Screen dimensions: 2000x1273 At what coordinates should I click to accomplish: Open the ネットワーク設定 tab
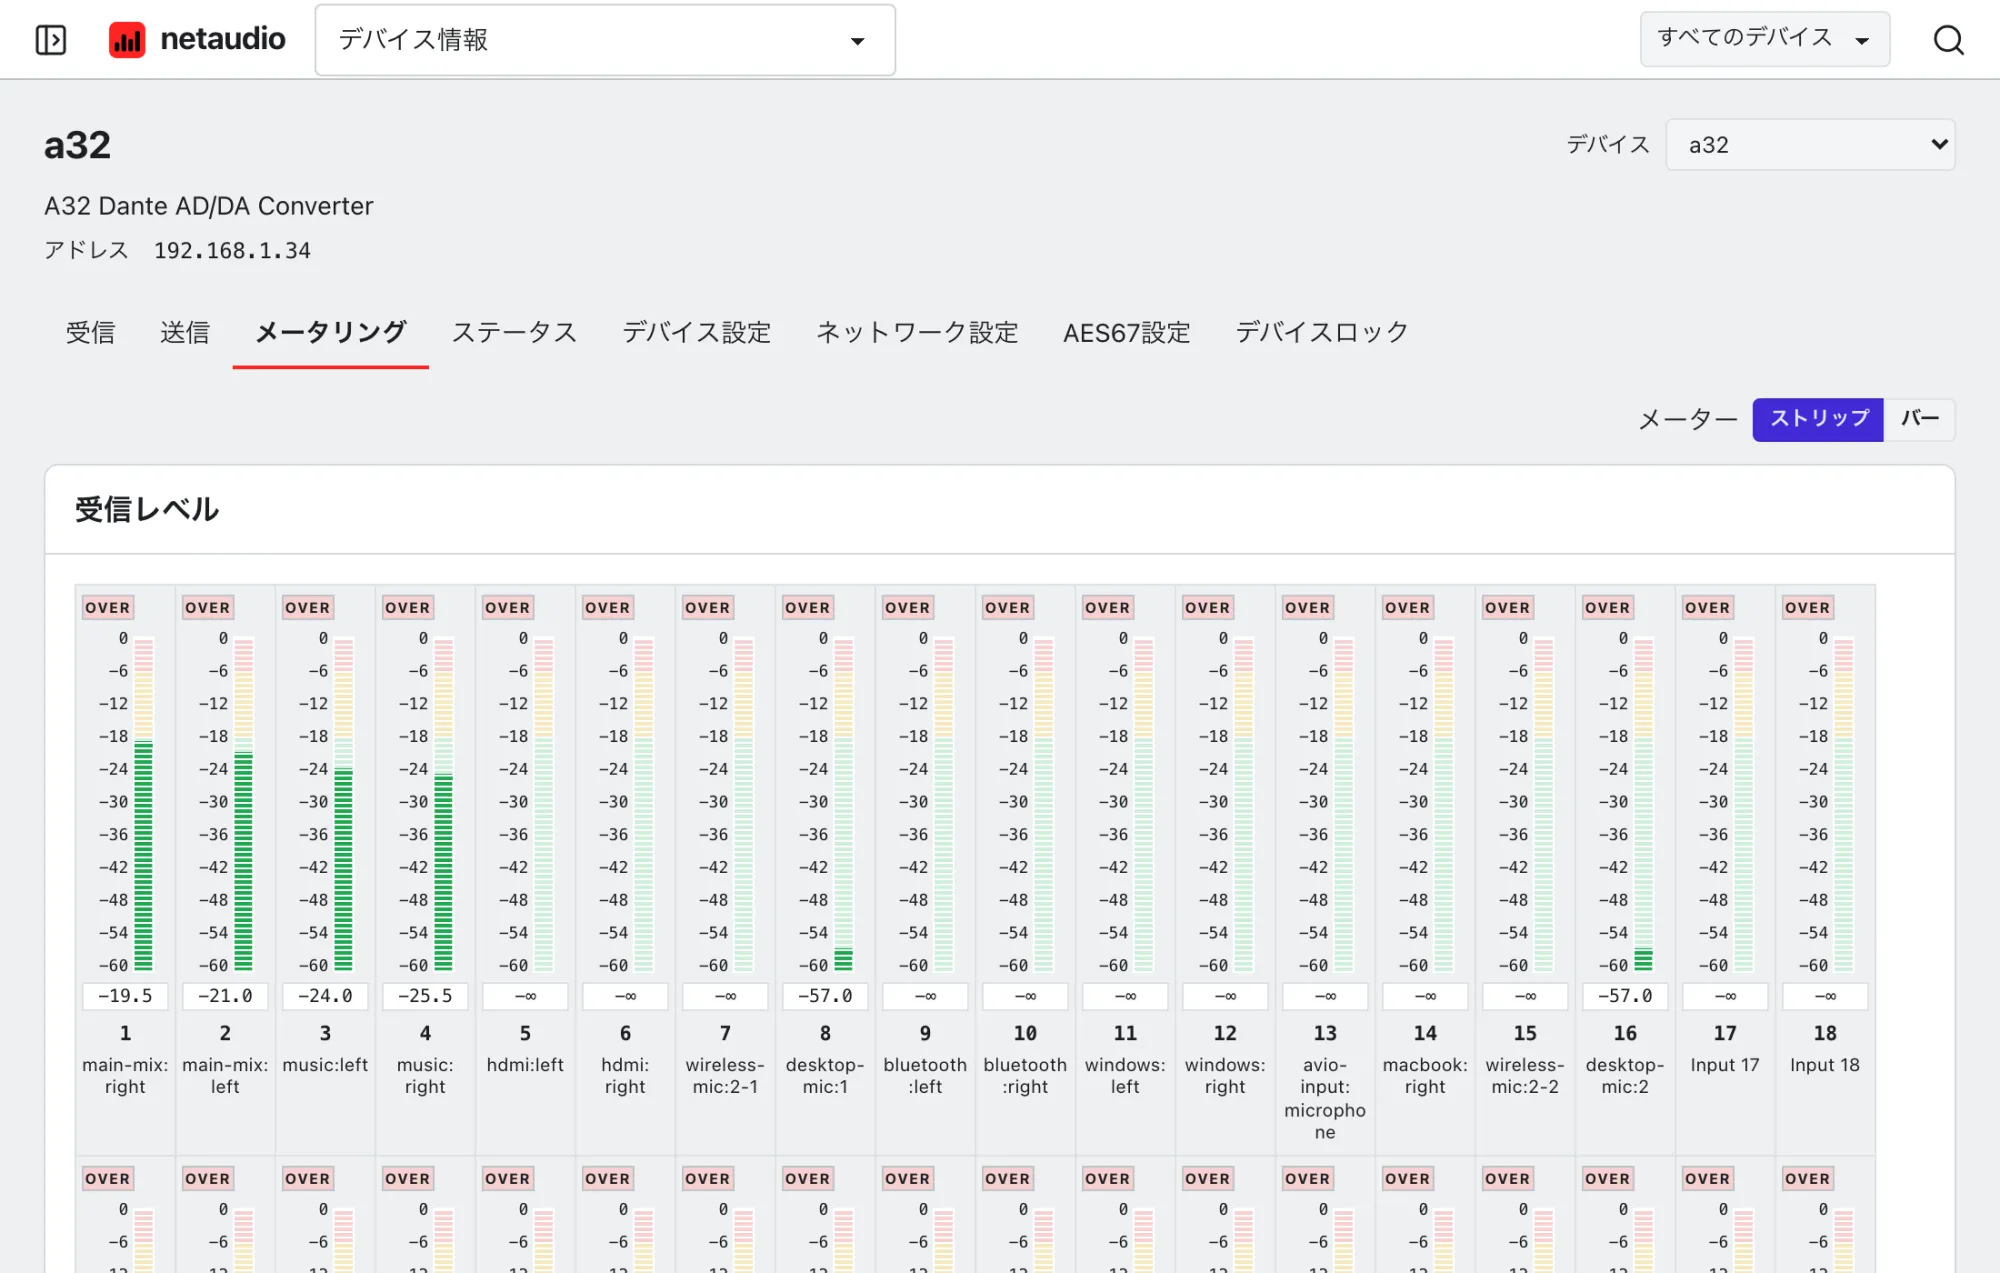point(917,332)
